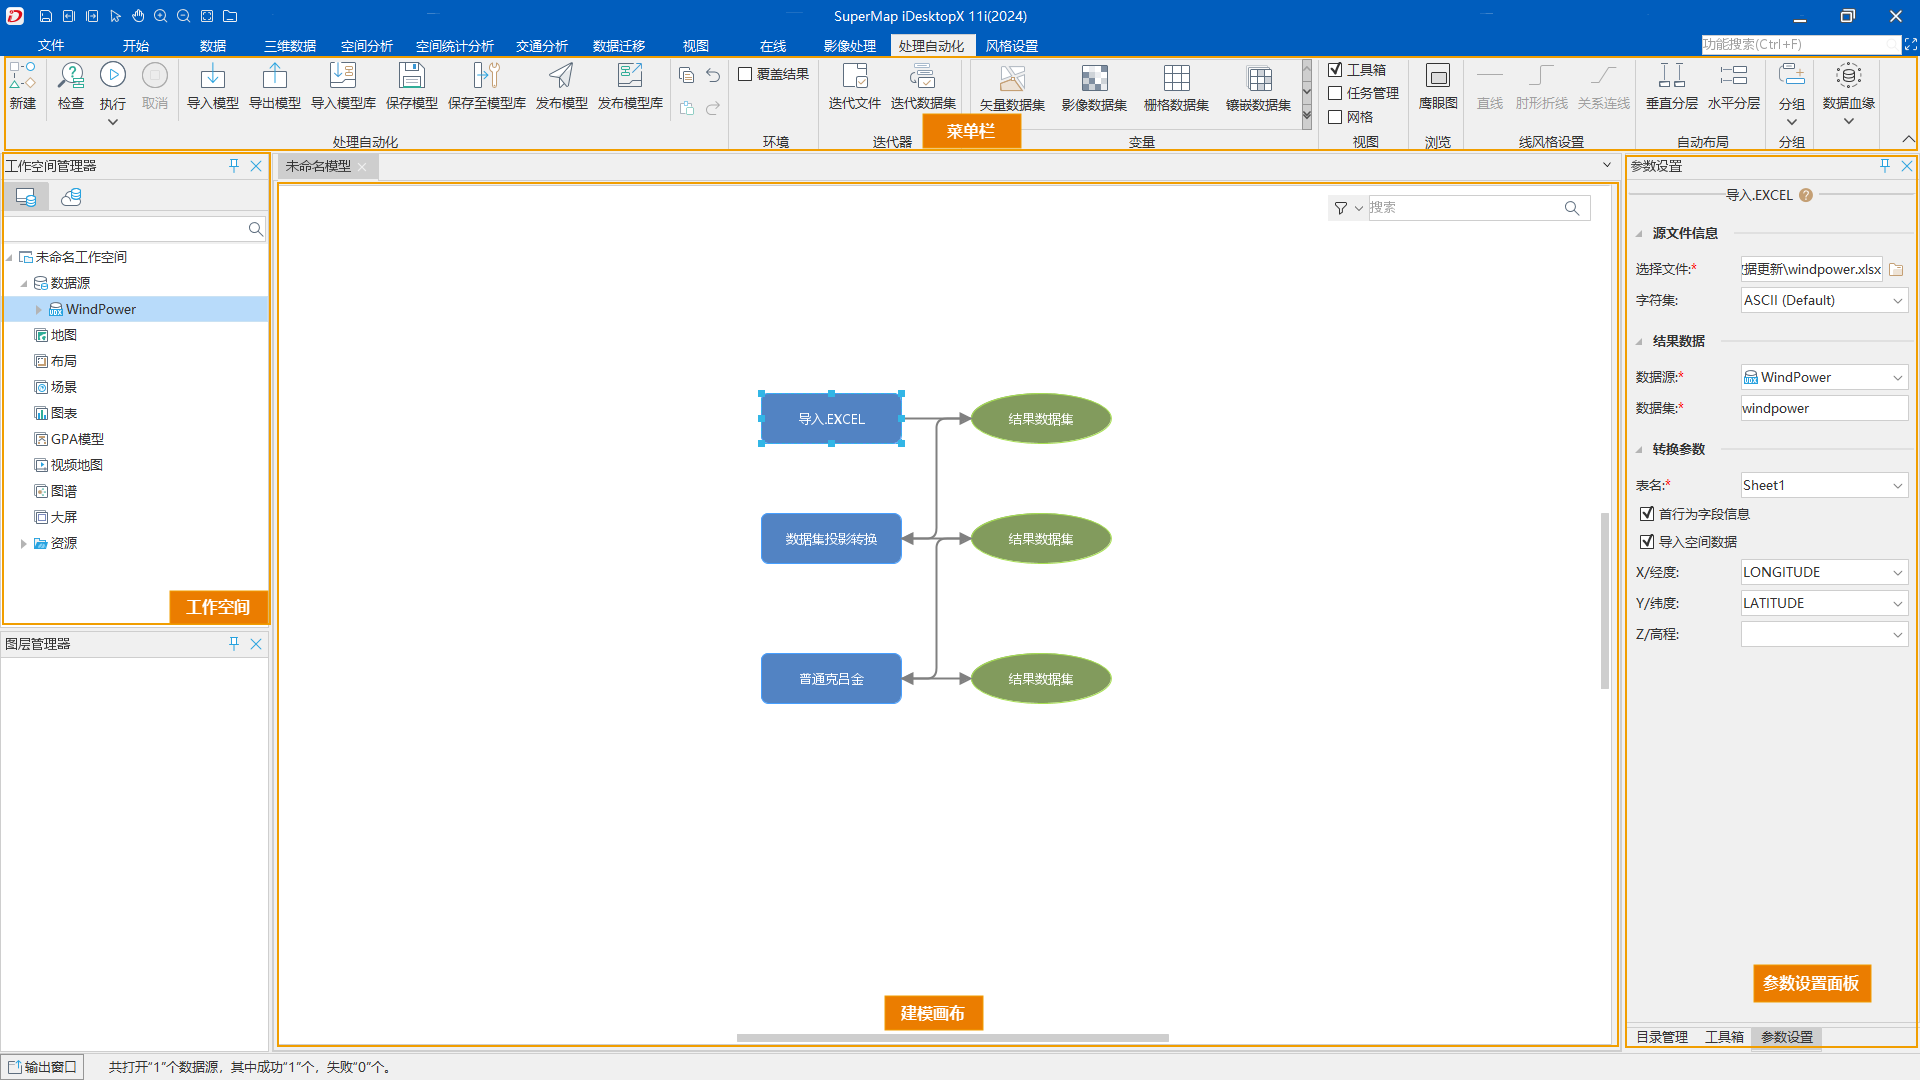Expand the 资源 tree node
The image size is (1920, 1080).
click(23, 544)
